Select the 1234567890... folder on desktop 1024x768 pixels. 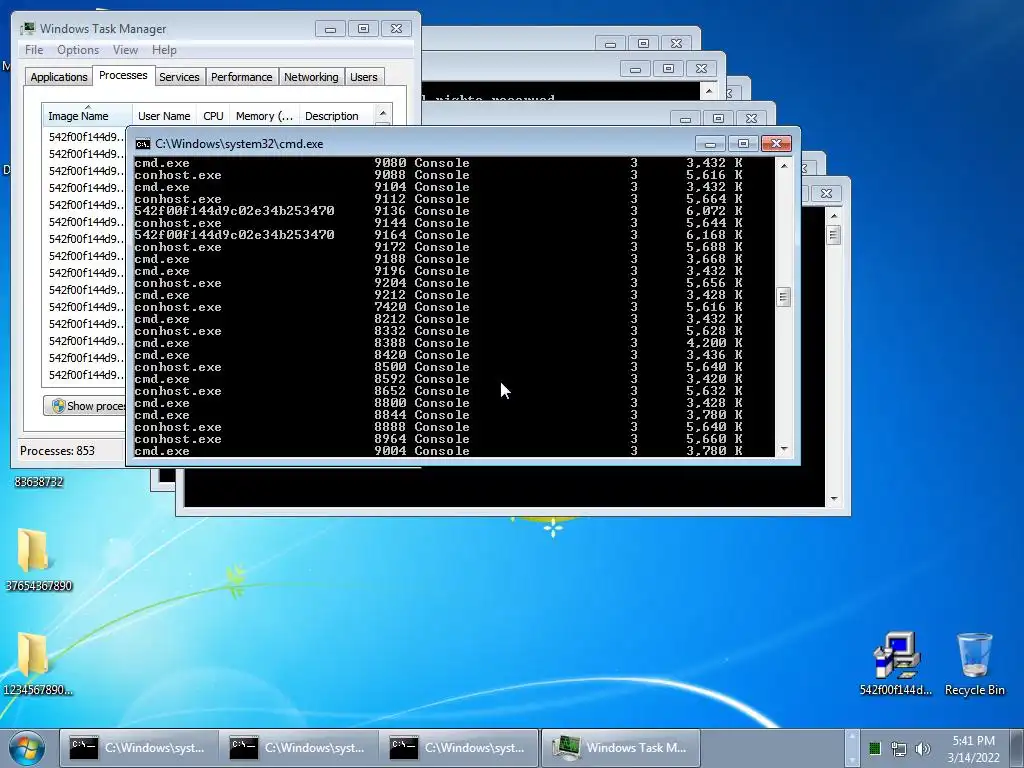tap(38, 664)
